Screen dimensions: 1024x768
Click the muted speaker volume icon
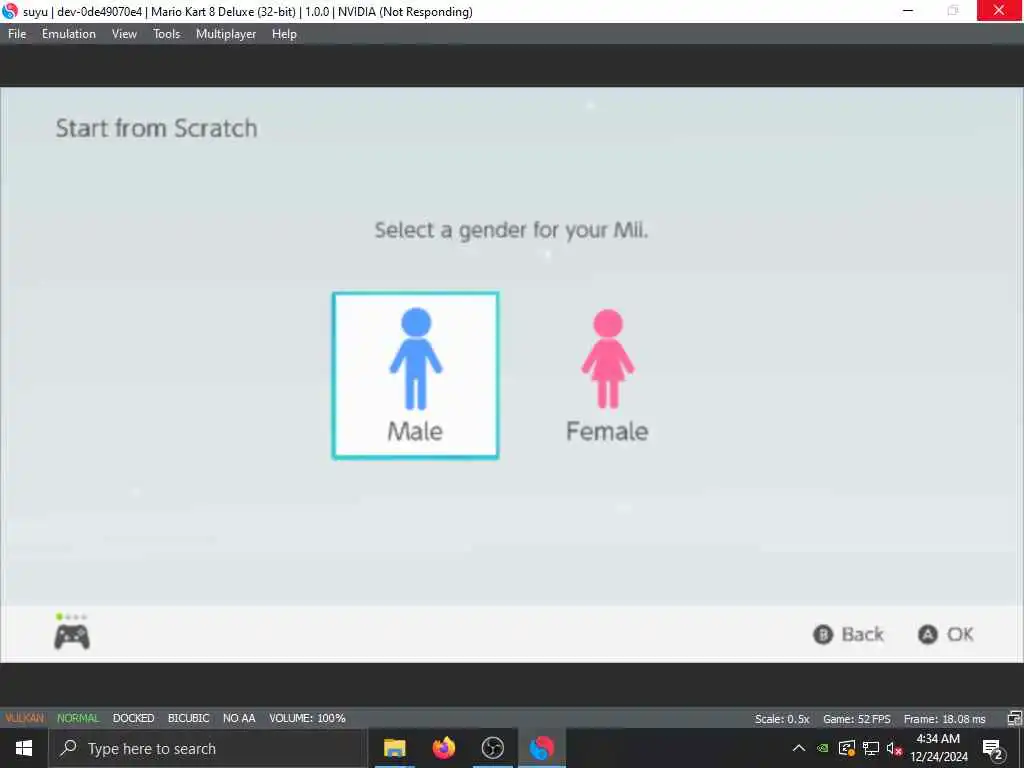[894, 748]
